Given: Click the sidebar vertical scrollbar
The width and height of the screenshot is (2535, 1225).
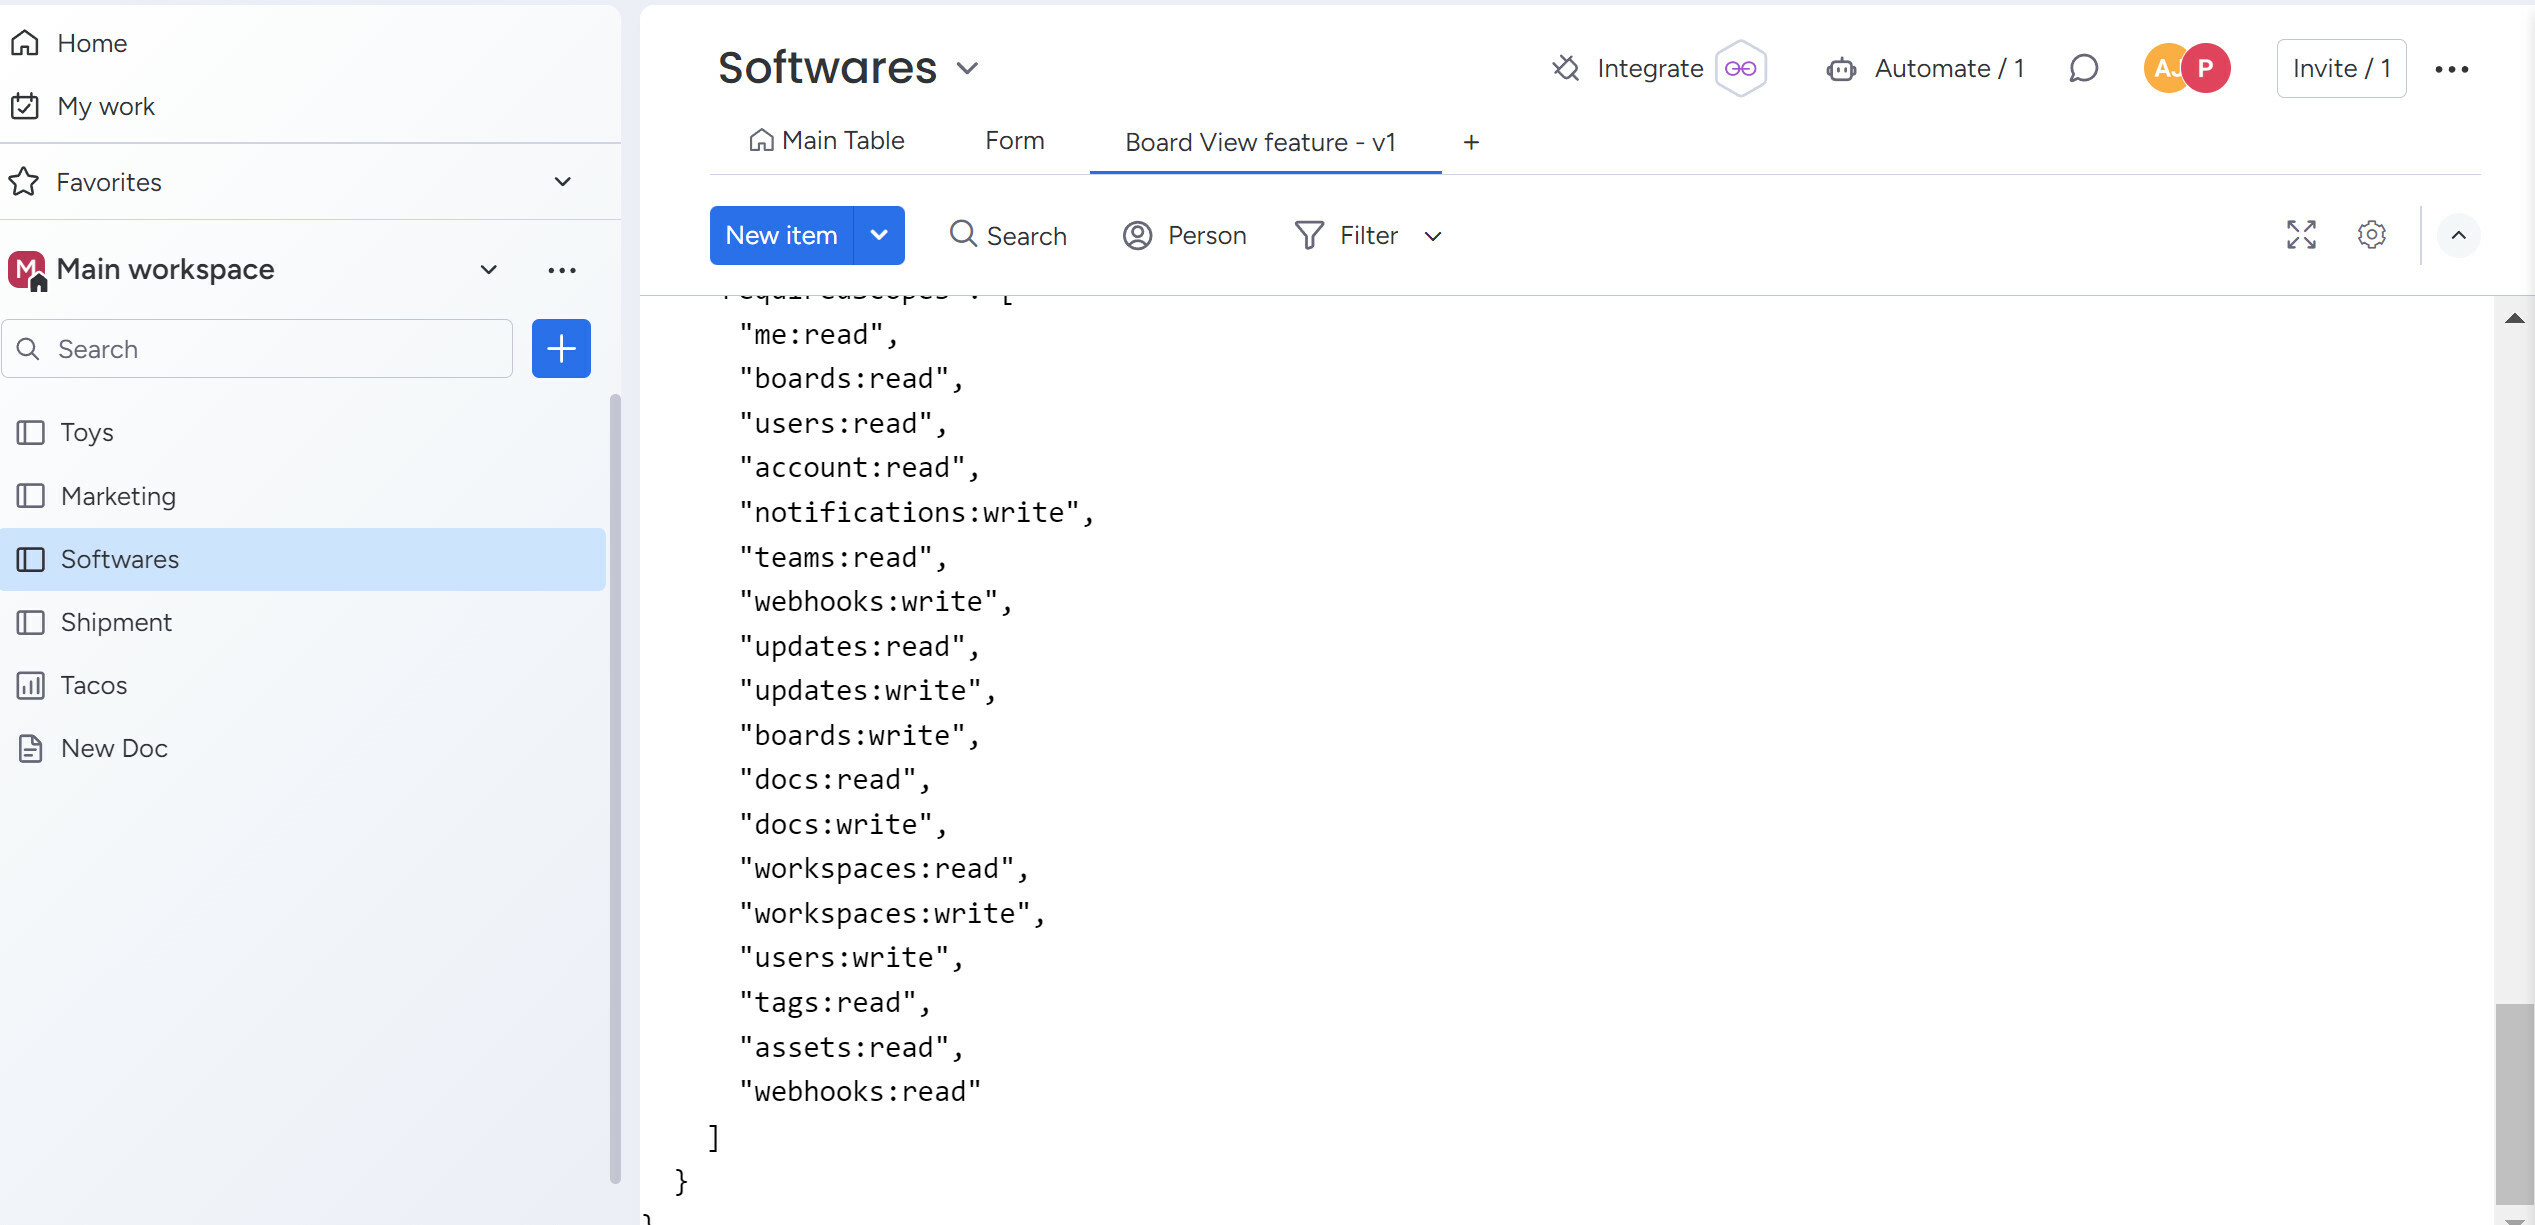Looking at the screenshot, I should click(615, 790).
